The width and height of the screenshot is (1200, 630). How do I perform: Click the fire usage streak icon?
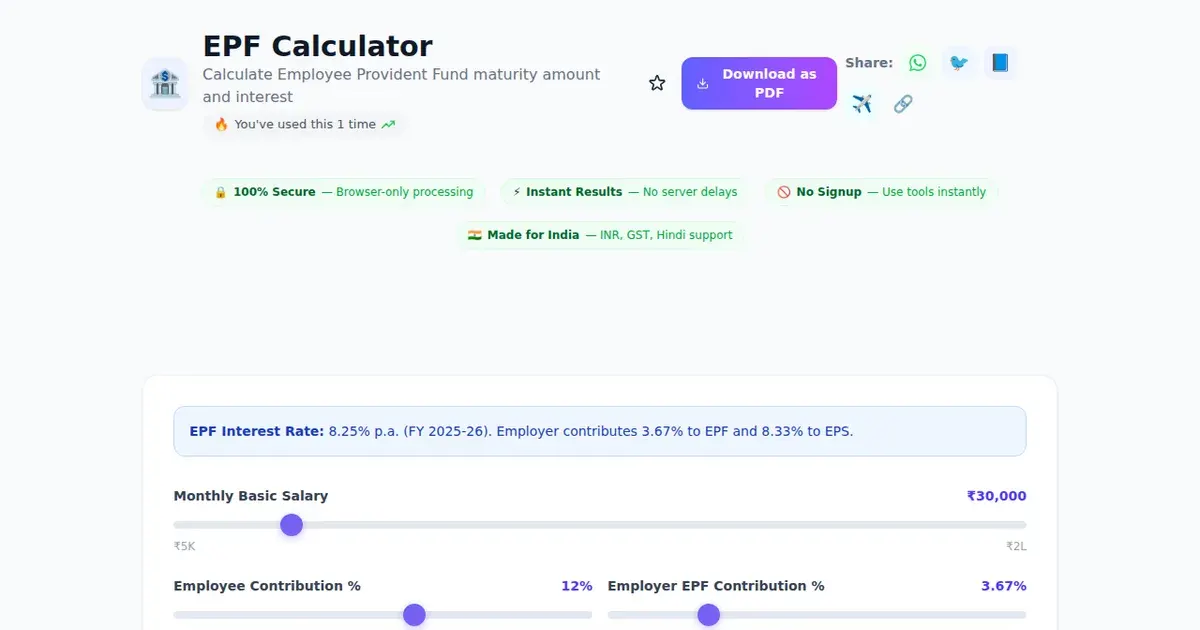(221, 125)
